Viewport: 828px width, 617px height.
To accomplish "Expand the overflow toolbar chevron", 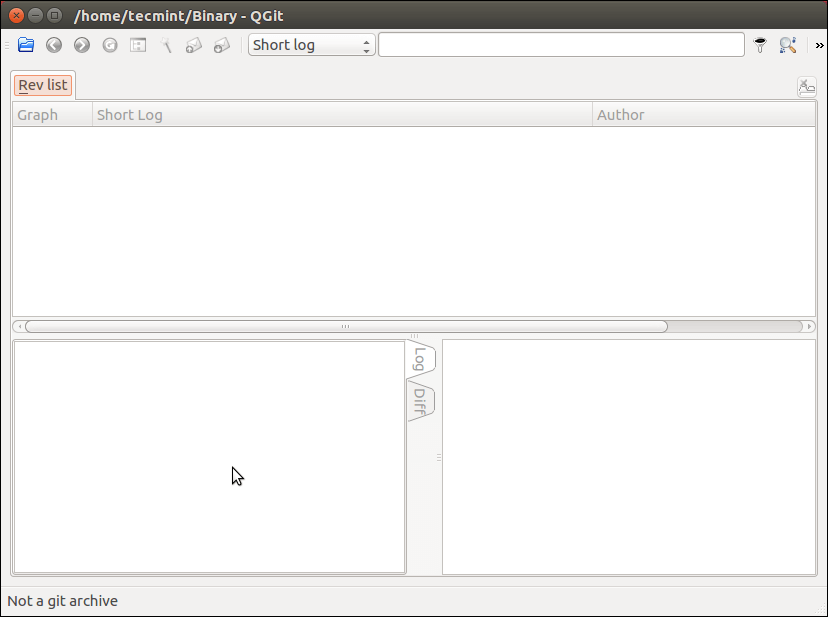I will pos(819,44).
